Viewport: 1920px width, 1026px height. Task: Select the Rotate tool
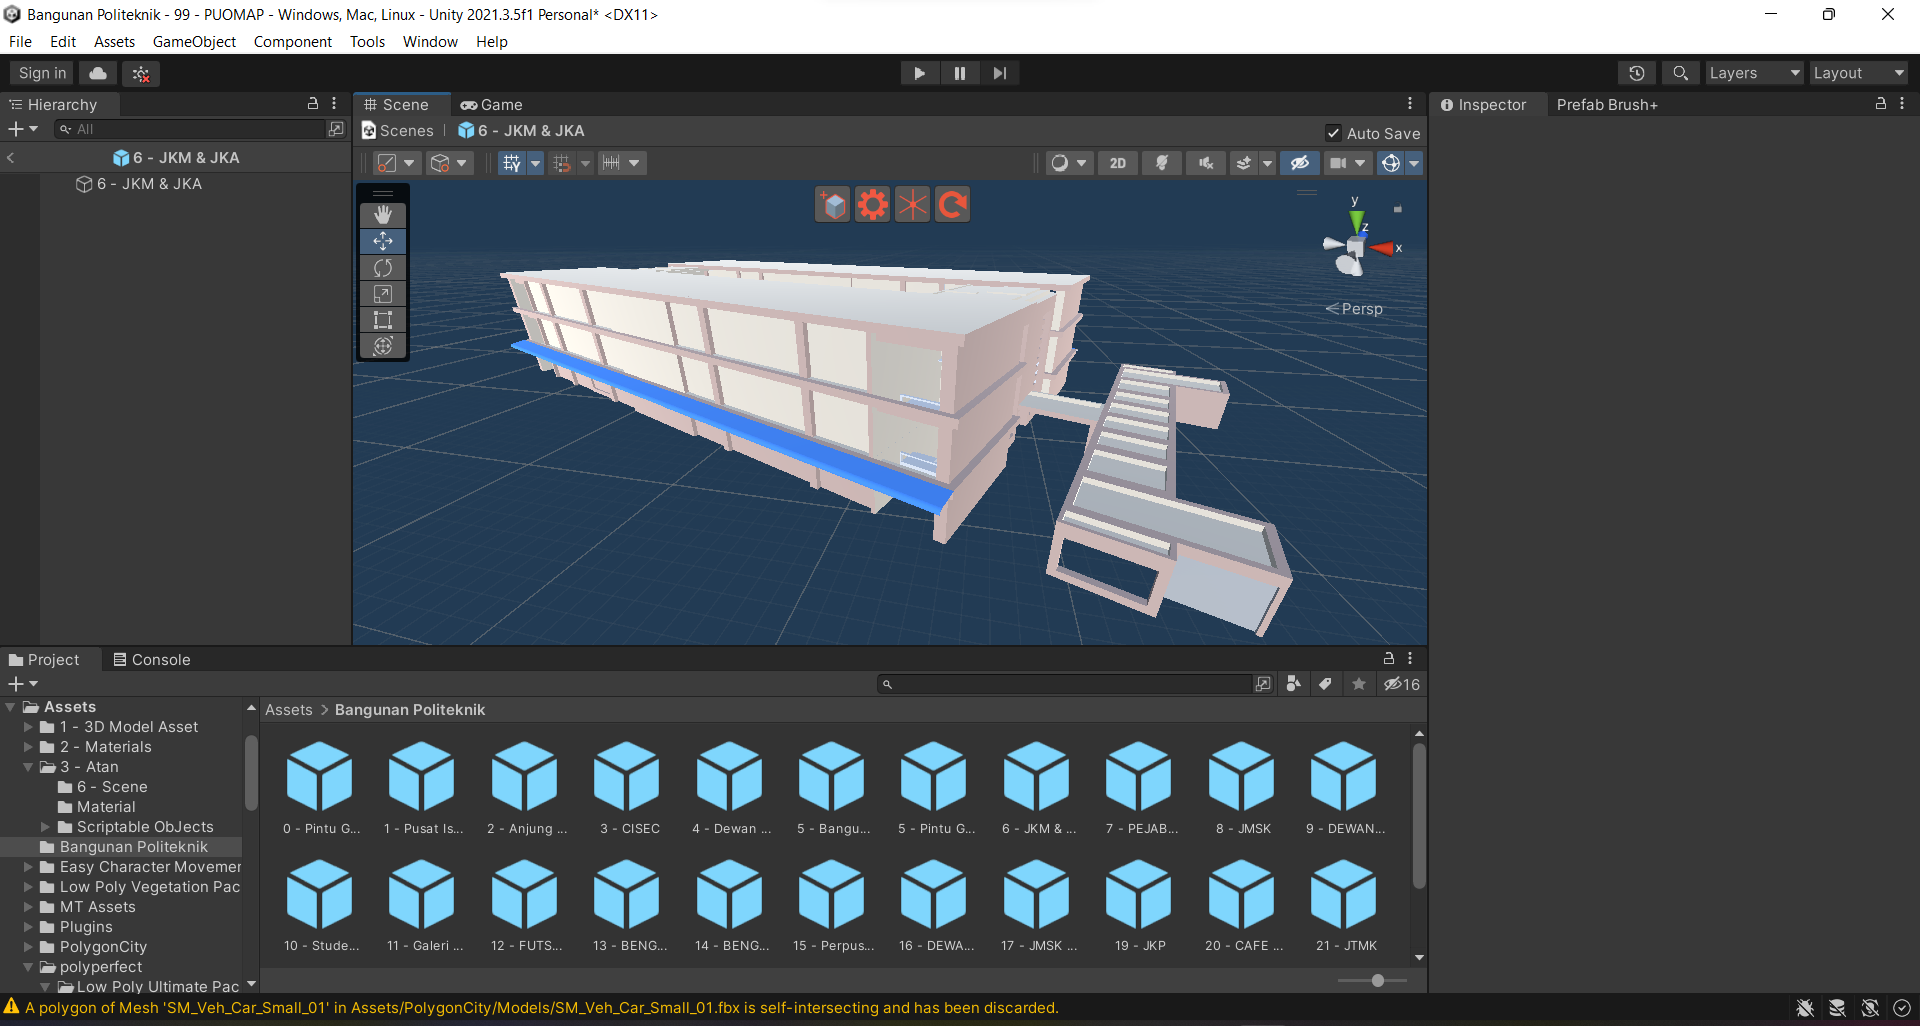(383, 268)
